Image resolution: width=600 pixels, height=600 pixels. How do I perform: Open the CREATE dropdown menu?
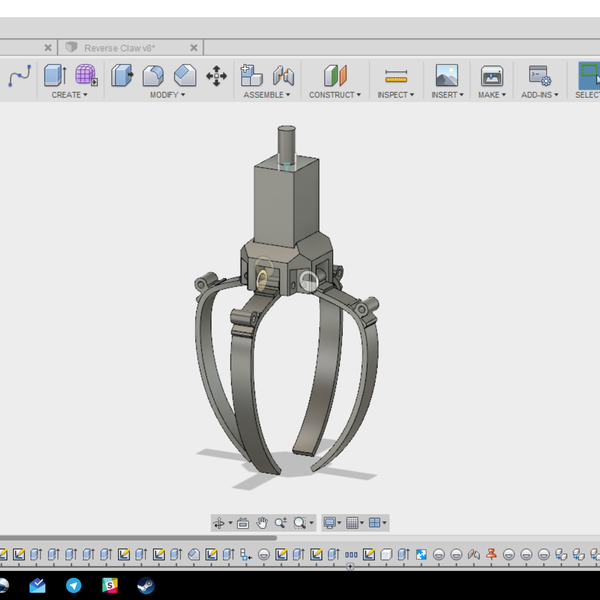[x=69, y=95]
